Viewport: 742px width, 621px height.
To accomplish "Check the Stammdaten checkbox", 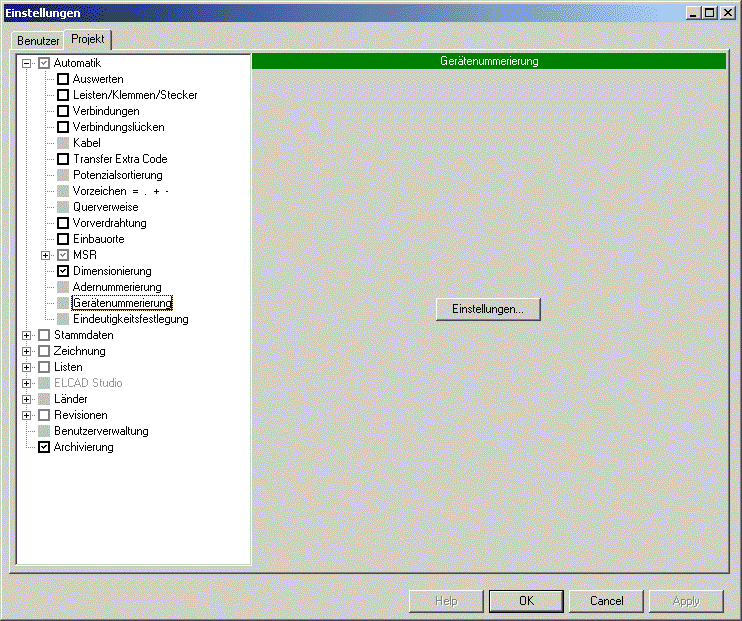I will [44, 335].
